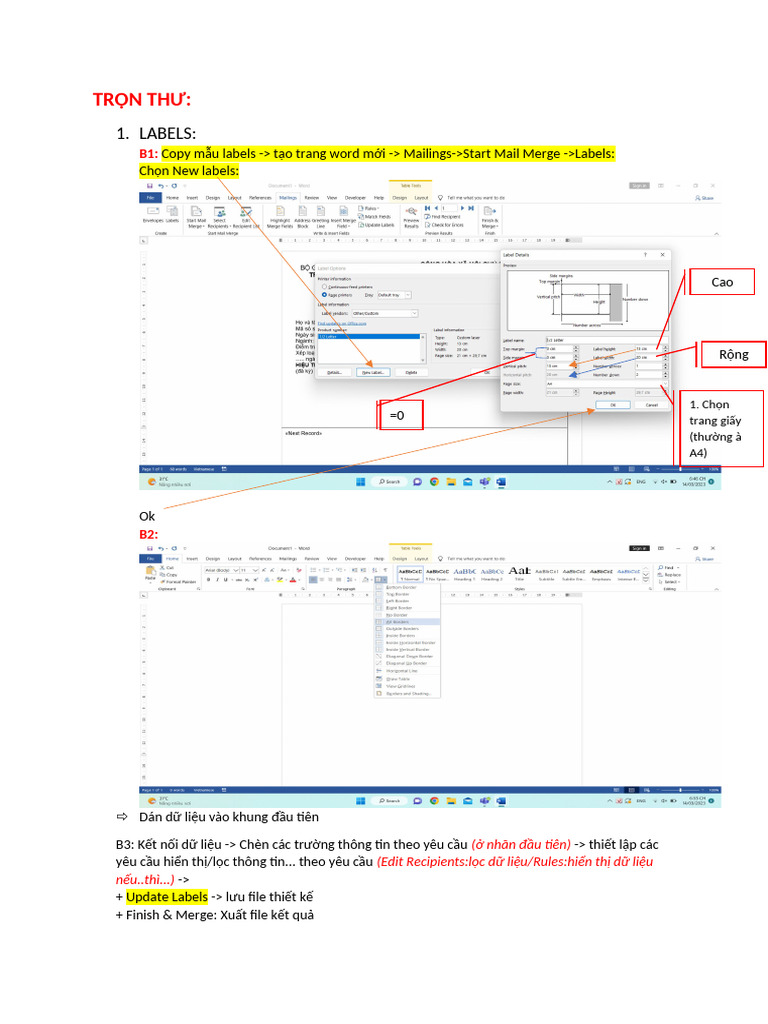
Task: Click Replace in lower screenshot Editing group
Action: 669,575
